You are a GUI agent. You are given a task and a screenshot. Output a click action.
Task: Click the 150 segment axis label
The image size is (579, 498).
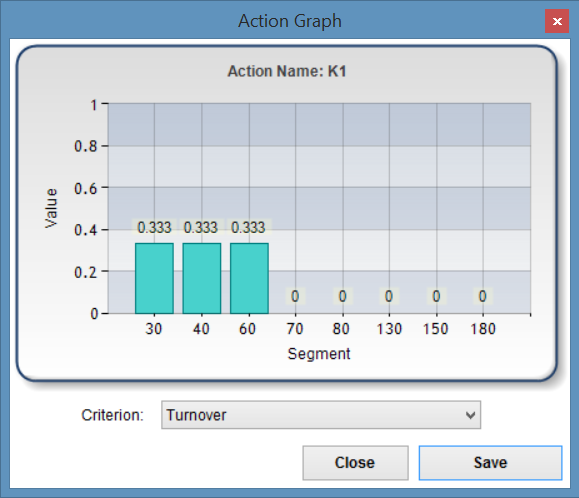(436, 329)
